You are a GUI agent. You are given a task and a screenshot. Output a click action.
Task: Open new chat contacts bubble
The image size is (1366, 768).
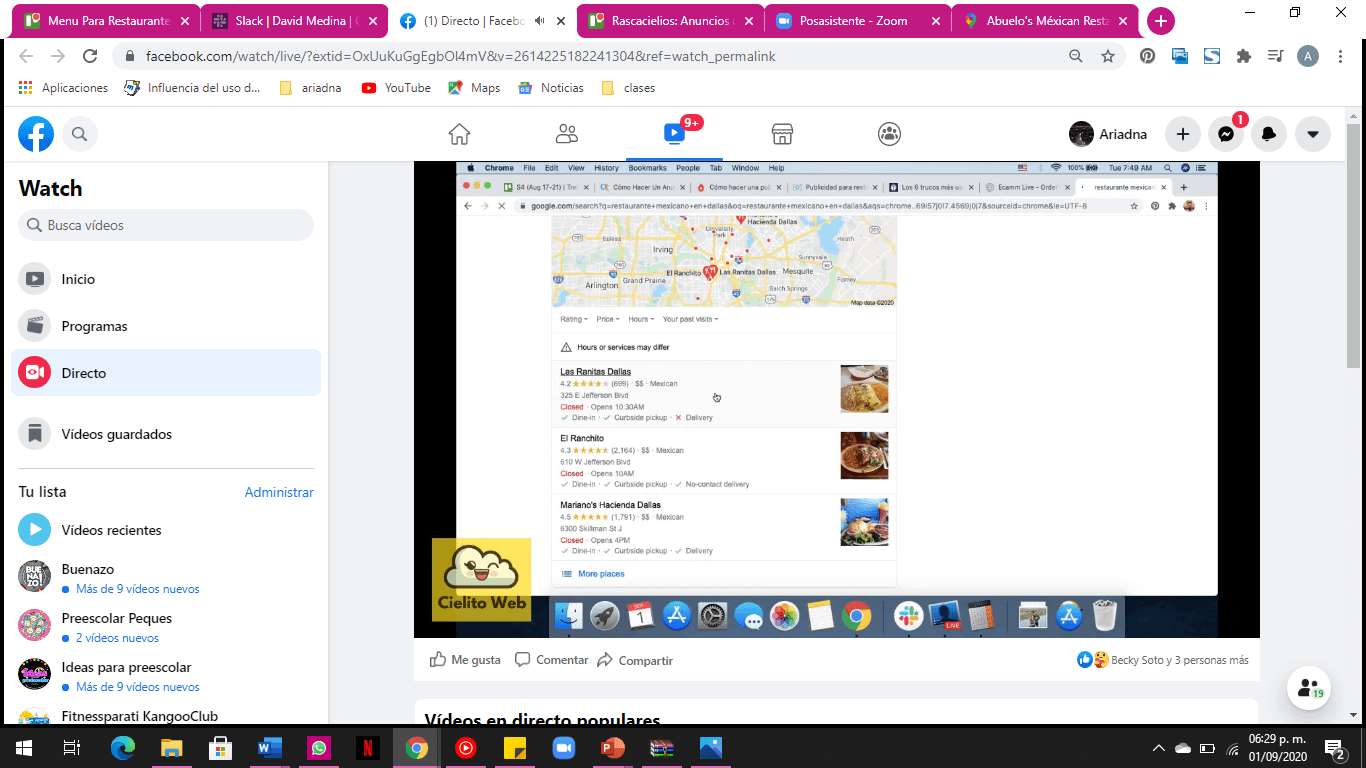[x=1309, y=687]
